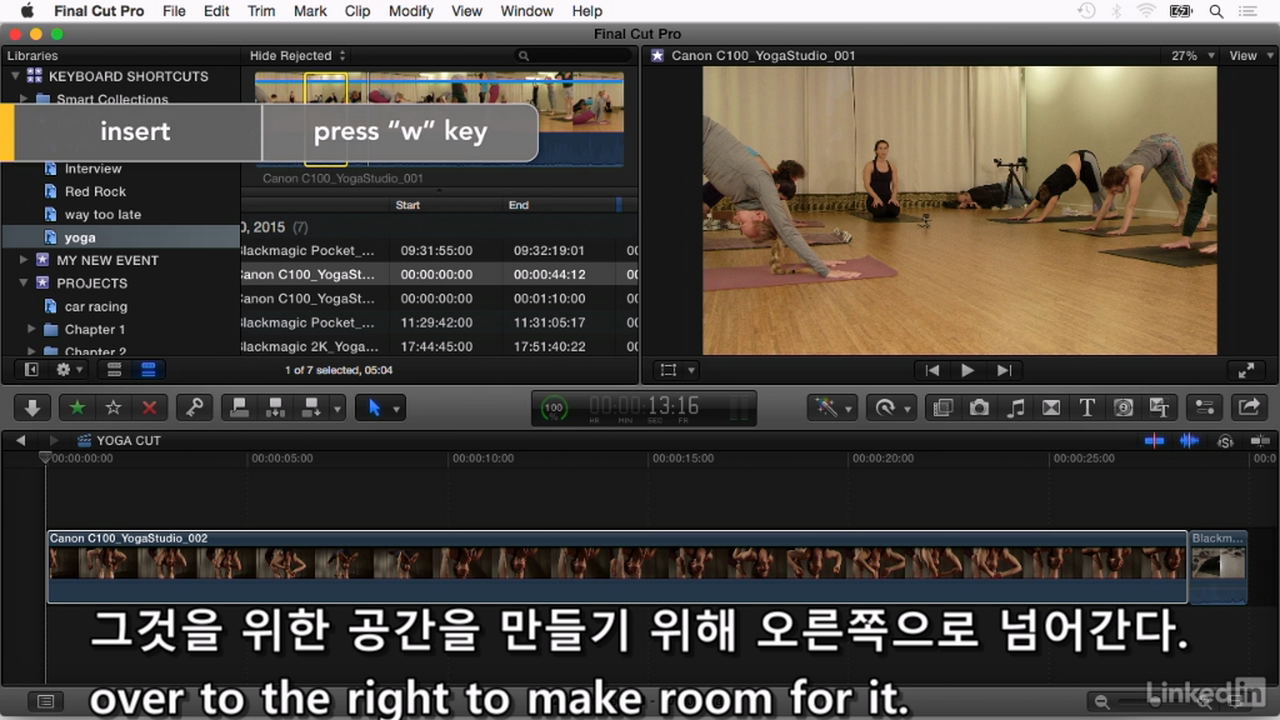The image size is (1280, 720).
Task: Select the Interview keyword collection
Action: coord(93,169)
